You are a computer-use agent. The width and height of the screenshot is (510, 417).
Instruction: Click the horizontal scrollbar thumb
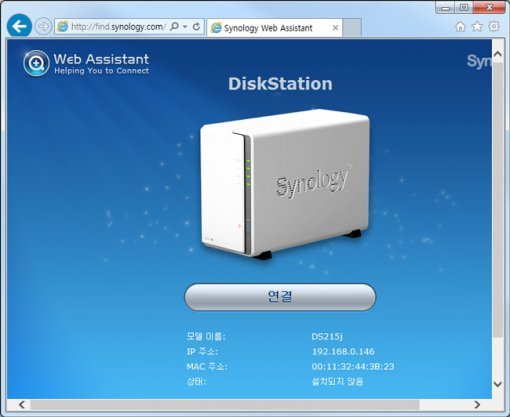(225, 405)
